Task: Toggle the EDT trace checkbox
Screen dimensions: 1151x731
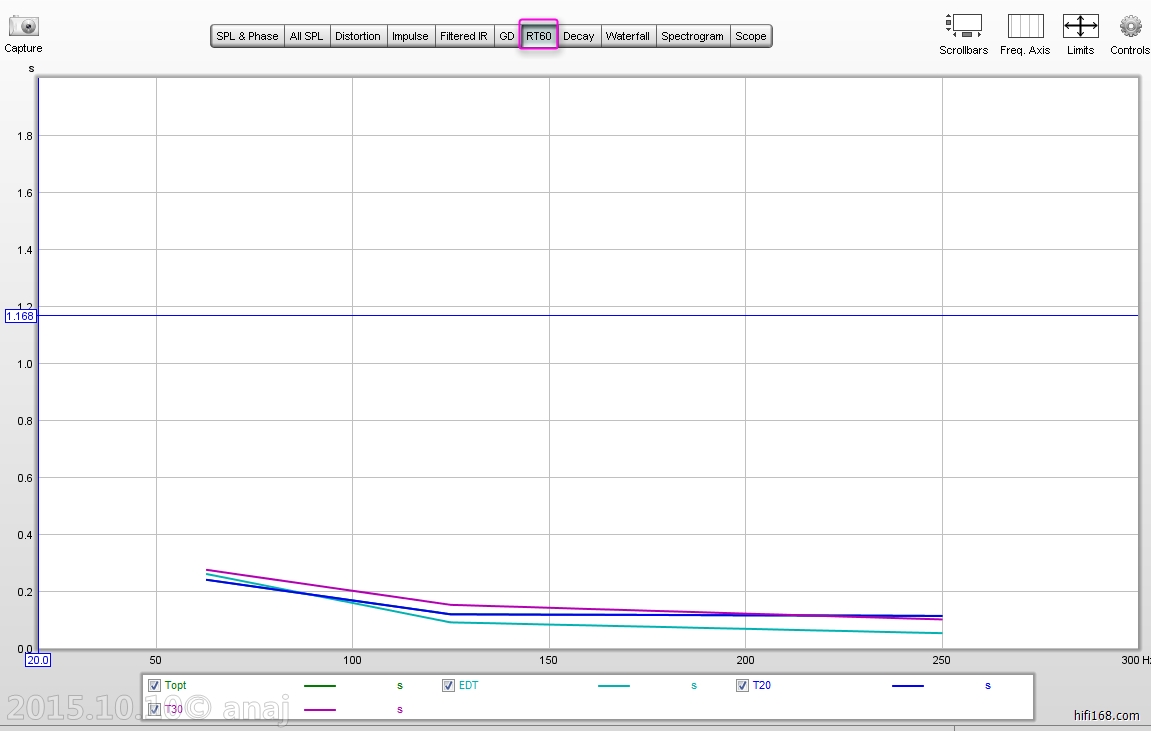Action: click(x=448, y=686)
